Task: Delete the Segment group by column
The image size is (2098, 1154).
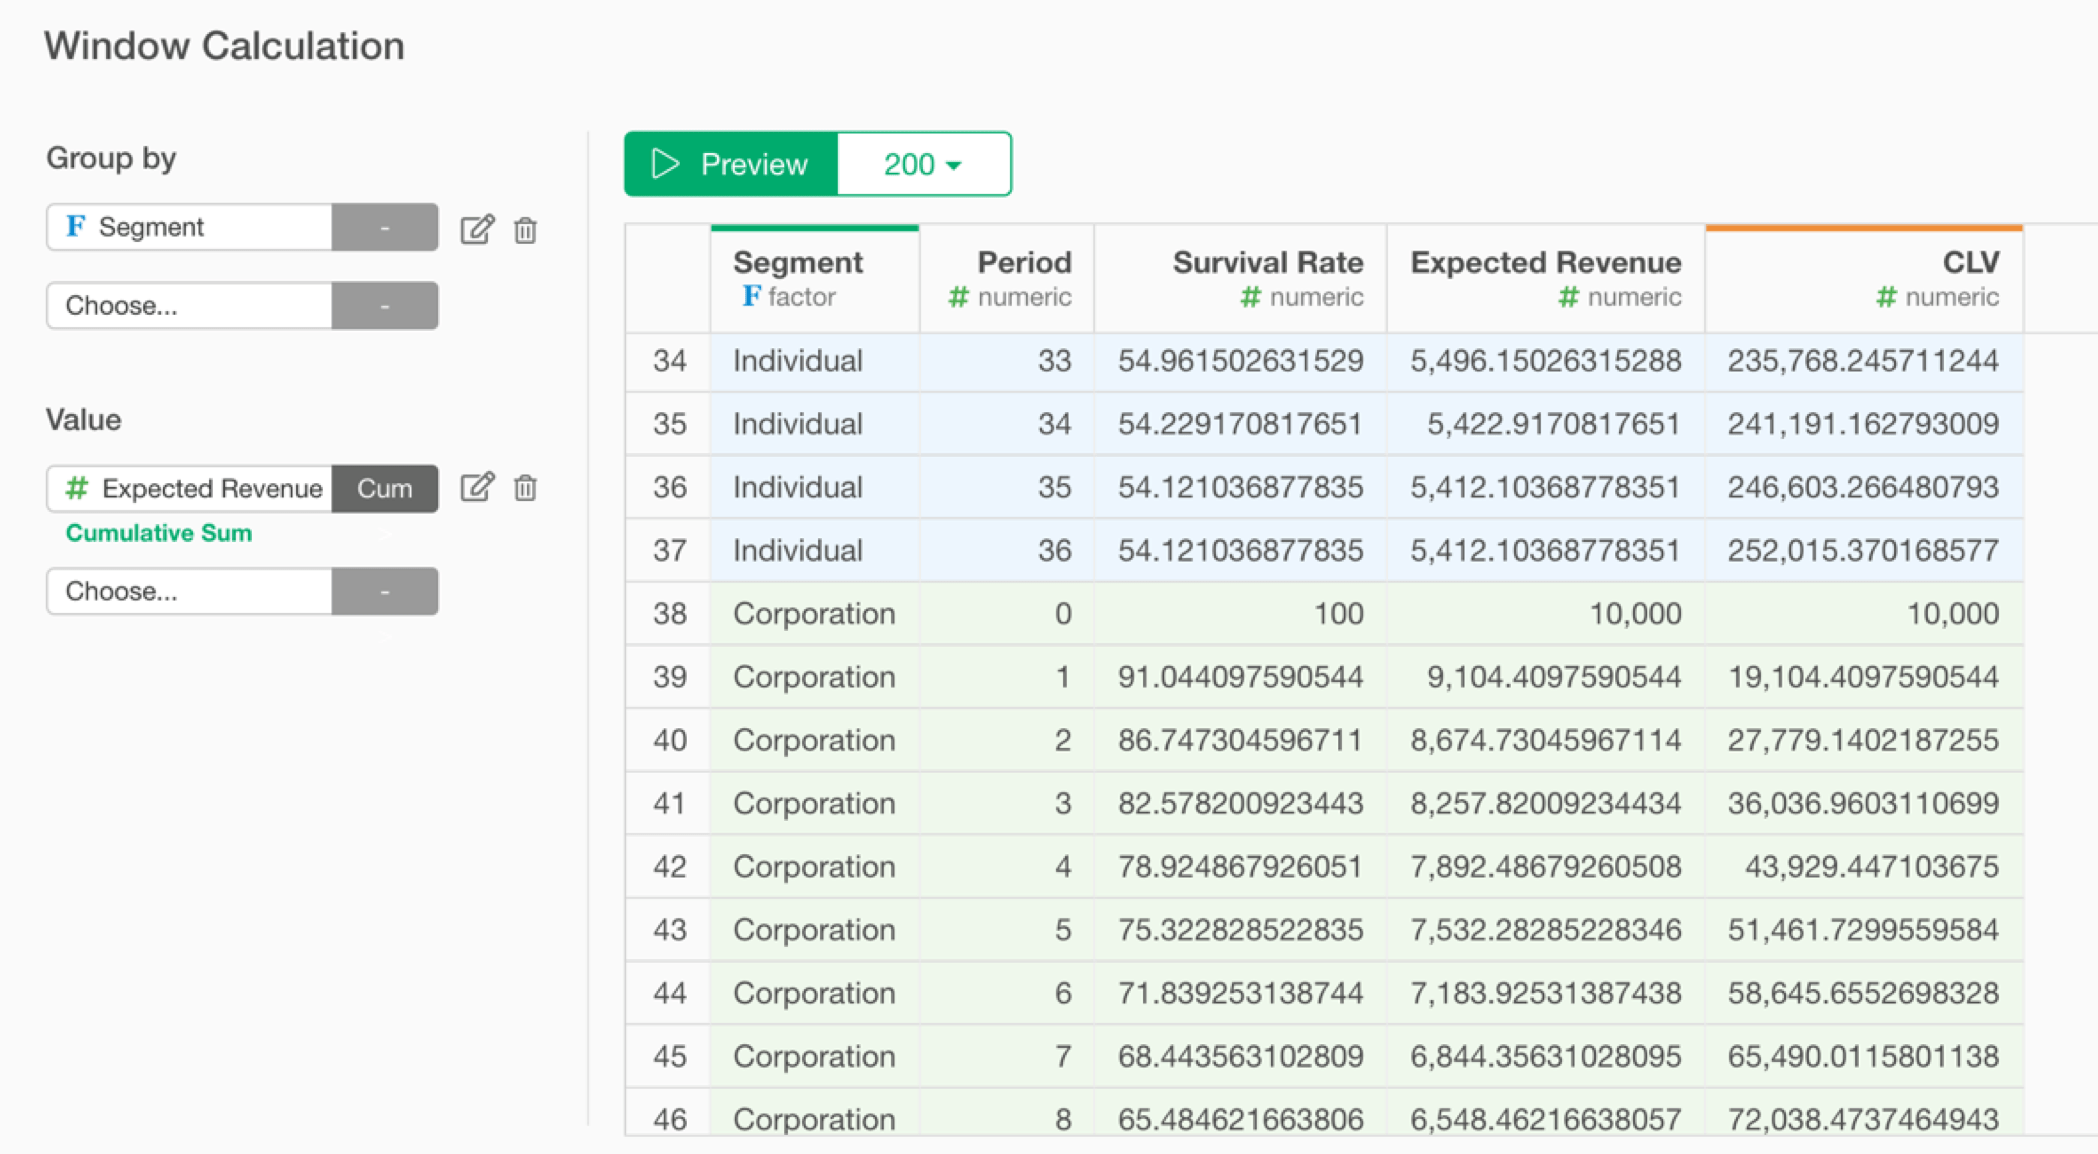Action: 526,229
